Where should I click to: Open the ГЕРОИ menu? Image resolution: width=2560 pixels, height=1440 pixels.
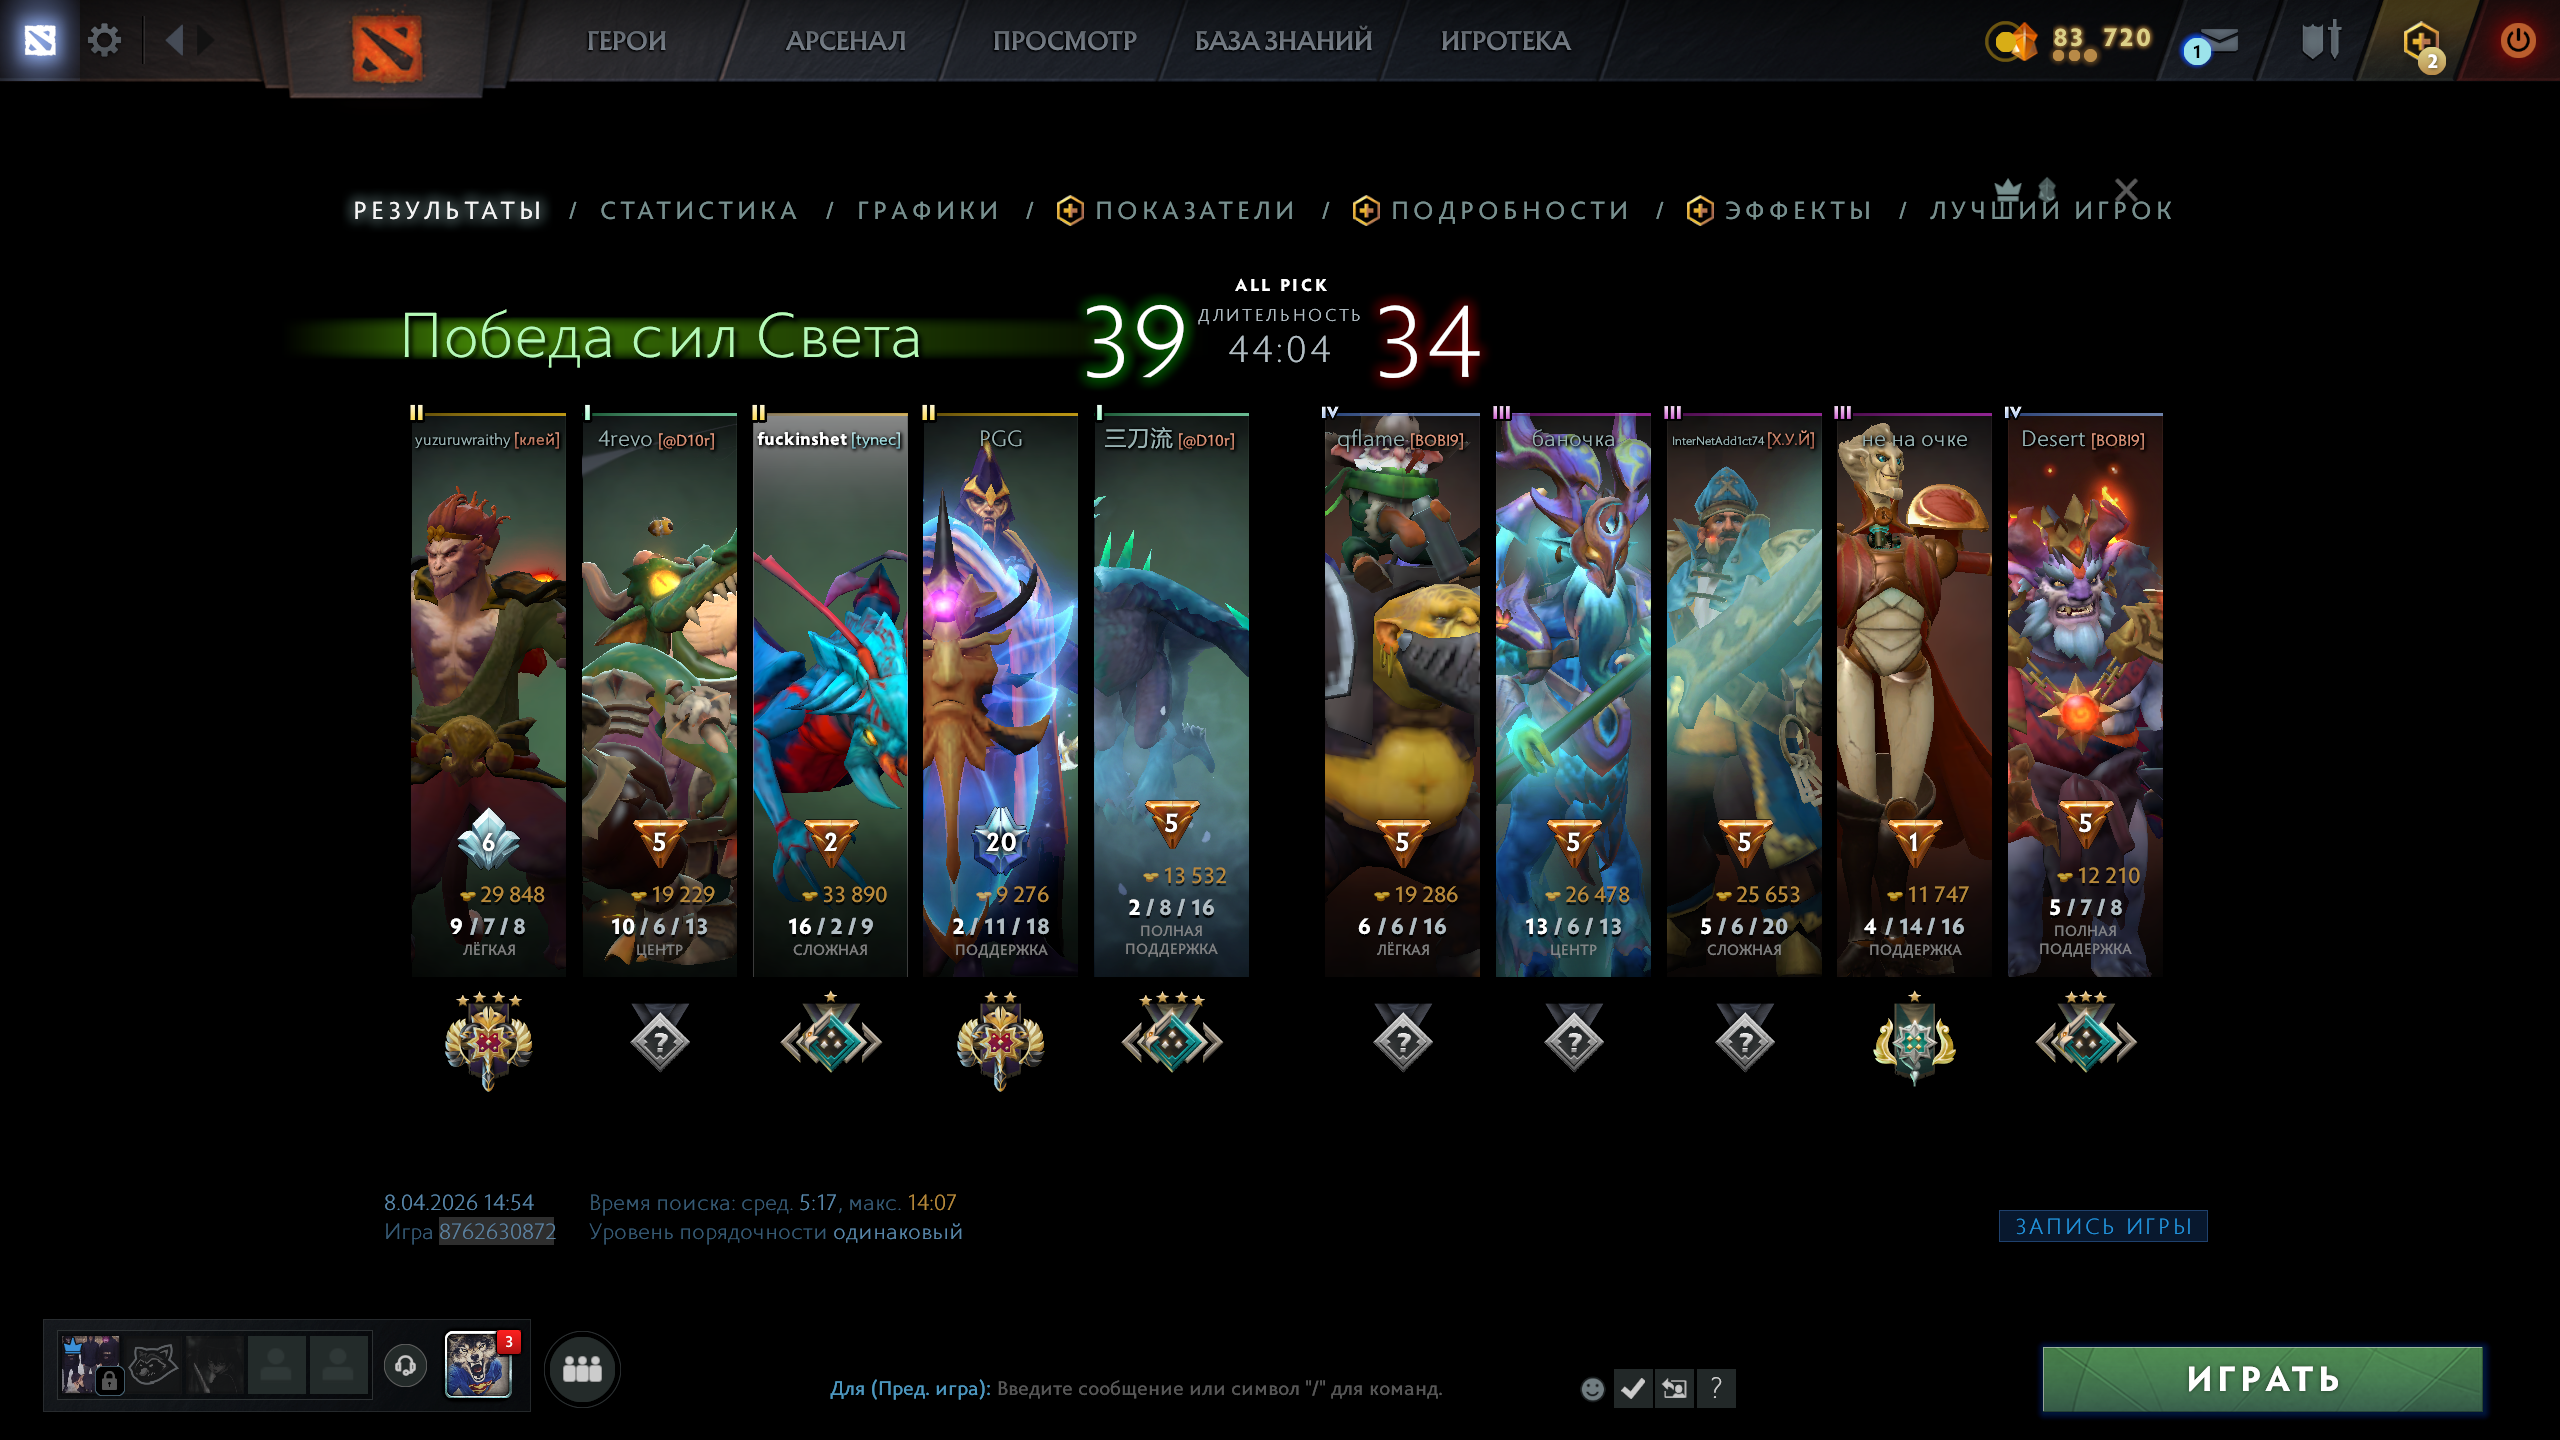(x=626, y=41)
